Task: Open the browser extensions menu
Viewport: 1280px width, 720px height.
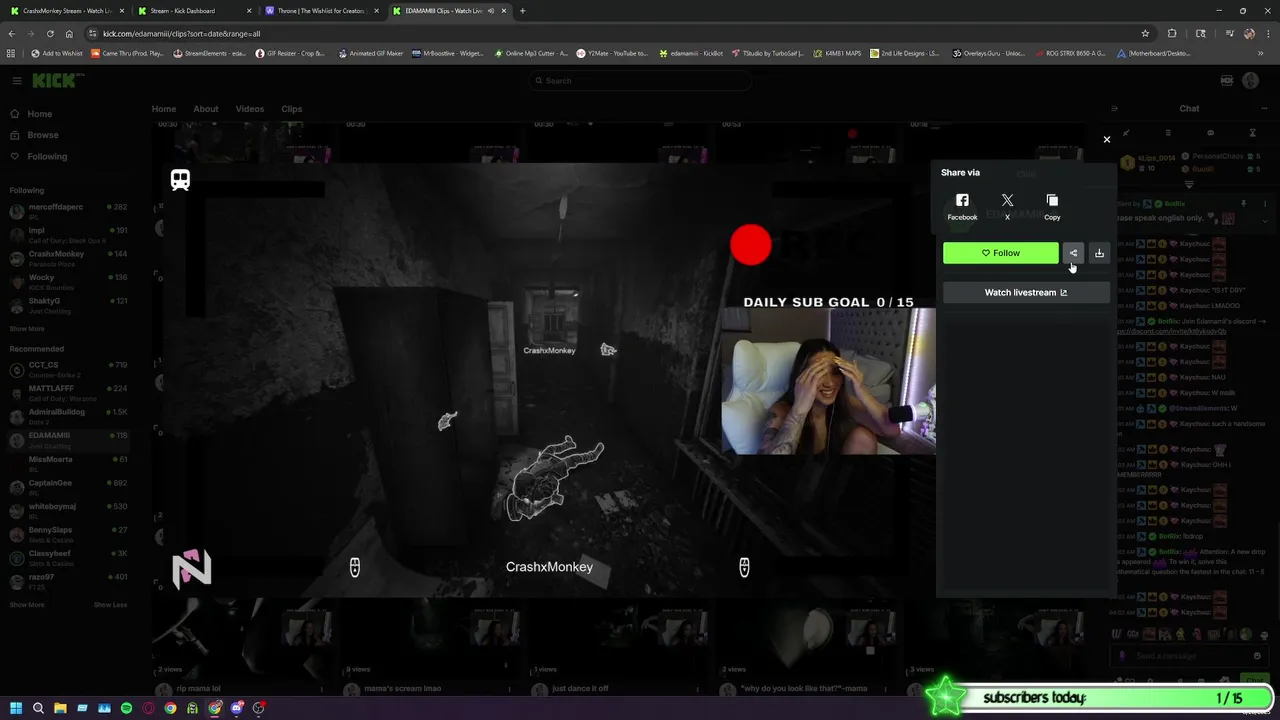Action: tap(1172, 33)
